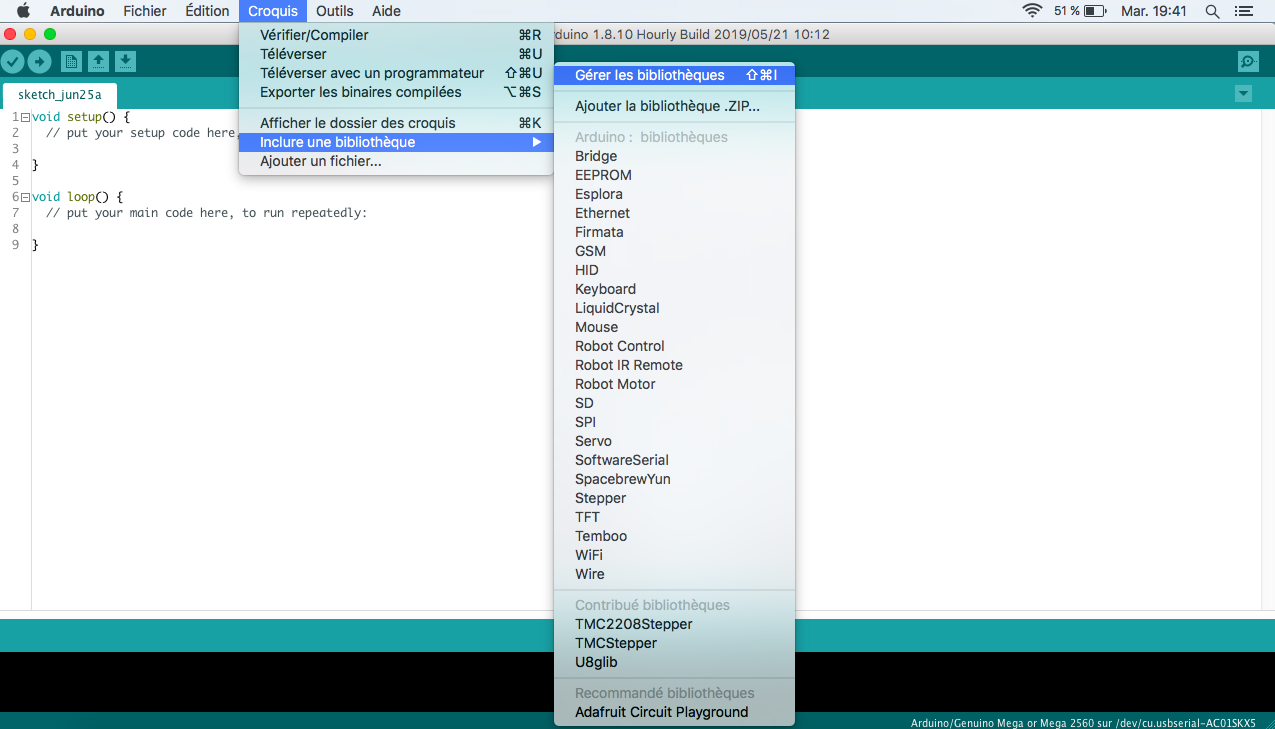The width and height of the screenshot is (1275, 729).
Task: Include the Firmata library
Action: click(x=675, y=232)
